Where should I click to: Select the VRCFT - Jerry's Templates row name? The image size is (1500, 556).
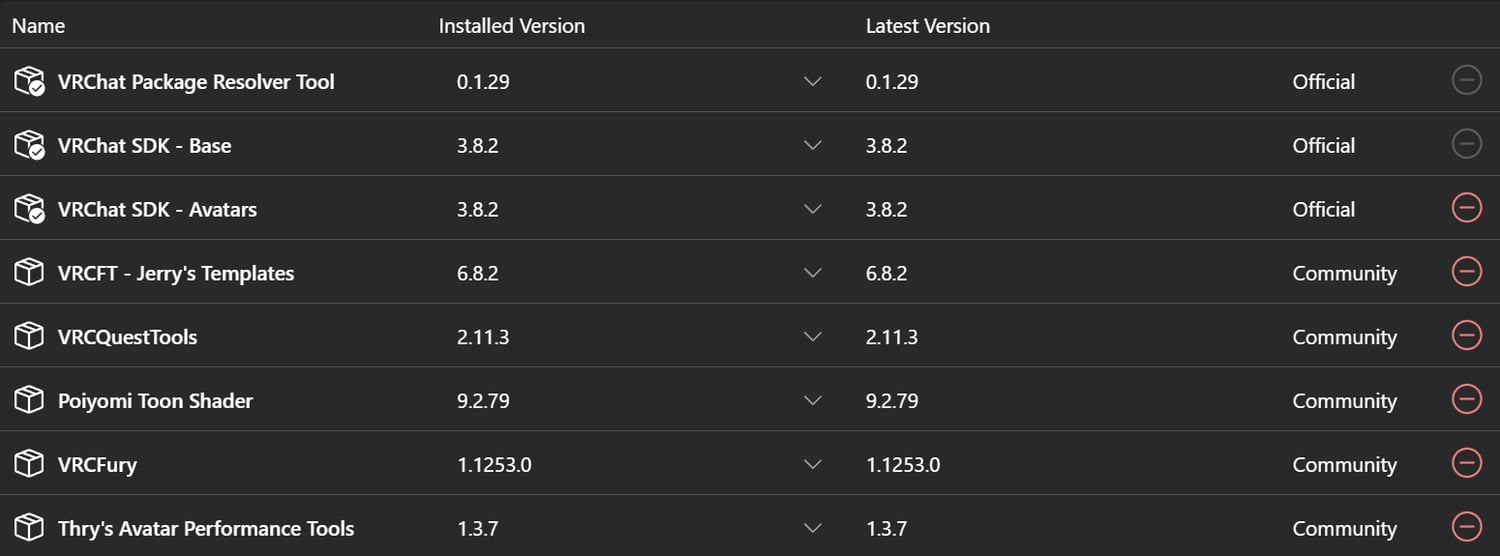point(176,273)
